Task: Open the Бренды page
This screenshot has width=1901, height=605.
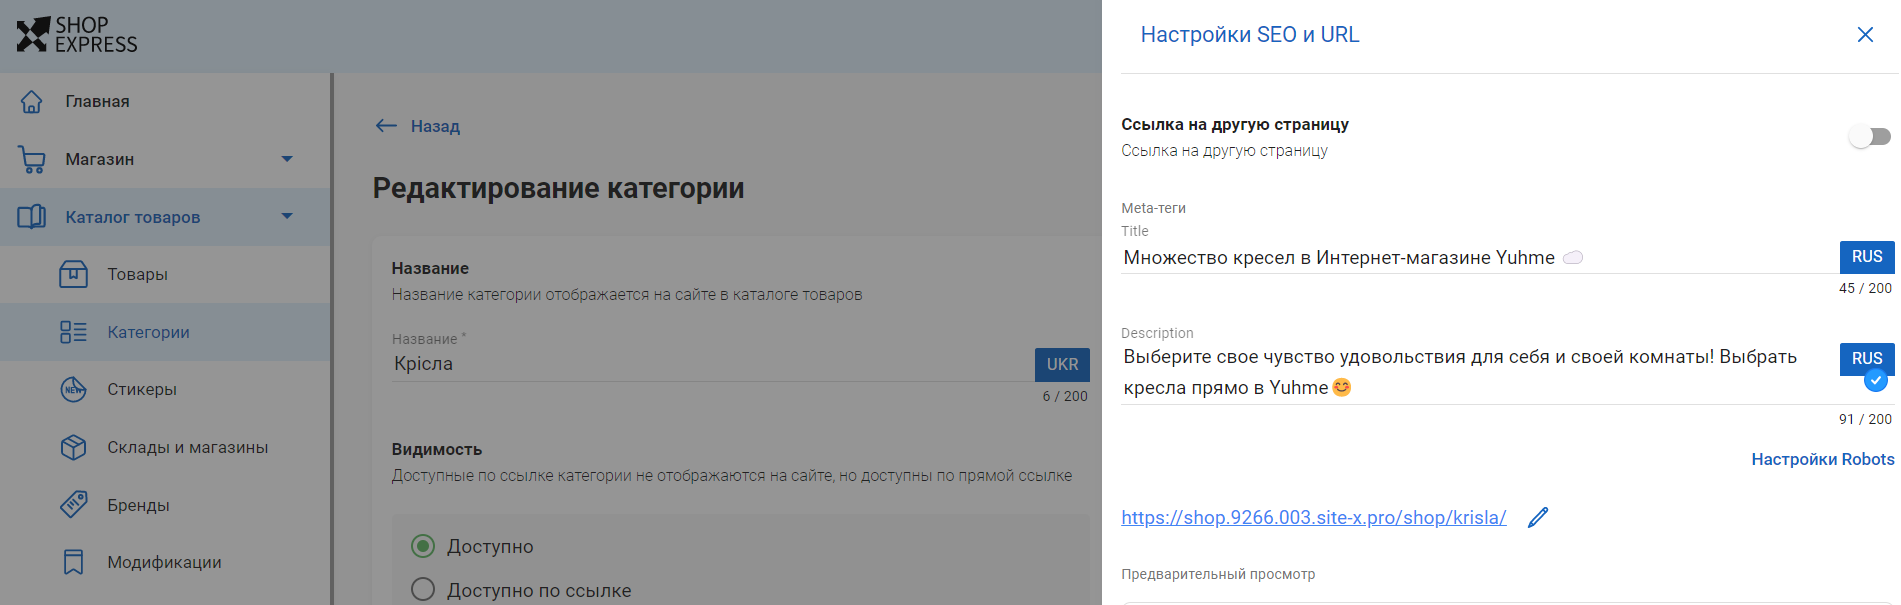Action: tap(165, 505)
